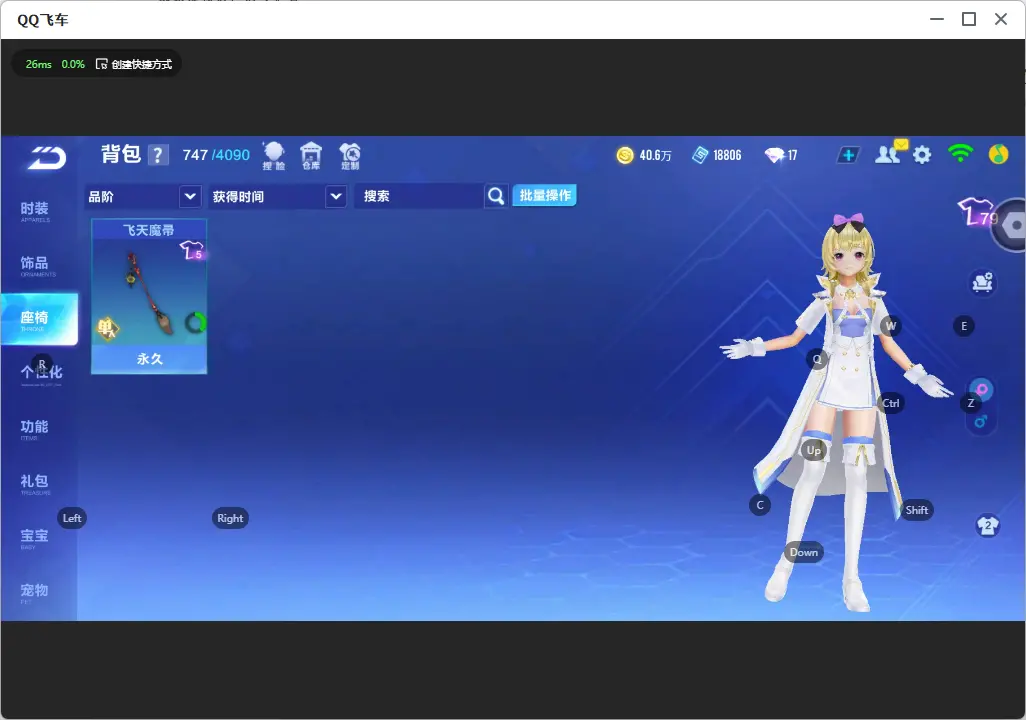Viewport: 1026px width, 720px height.
Task: Switch to the 时装 apparel tab
Action: (x=35, y=211)
